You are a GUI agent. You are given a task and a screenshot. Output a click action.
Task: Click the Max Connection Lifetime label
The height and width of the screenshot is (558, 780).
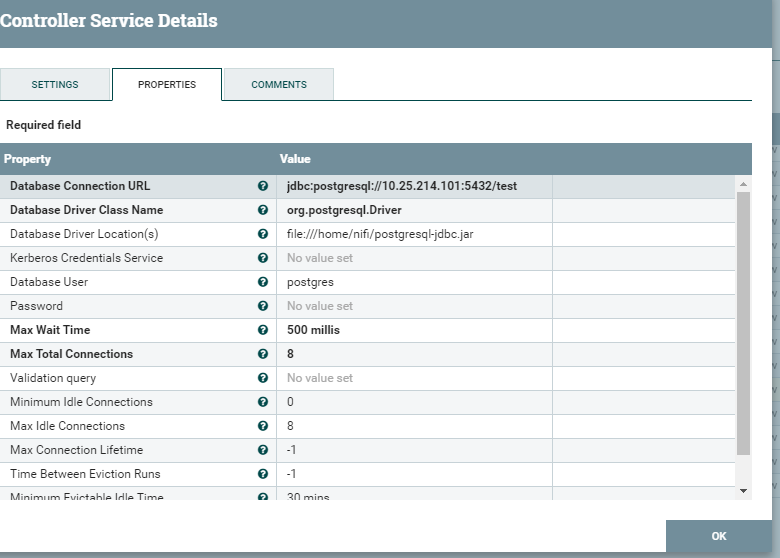77,450
